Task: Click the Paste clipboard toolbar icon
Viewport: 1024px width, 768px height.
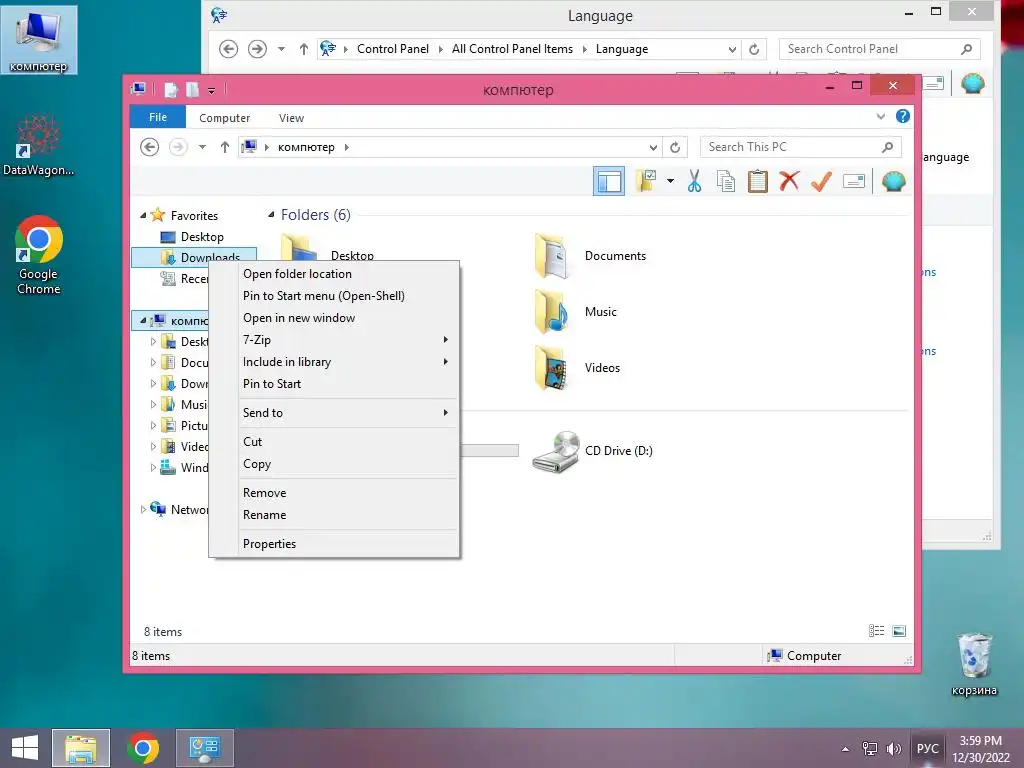Action: point(758,181)
